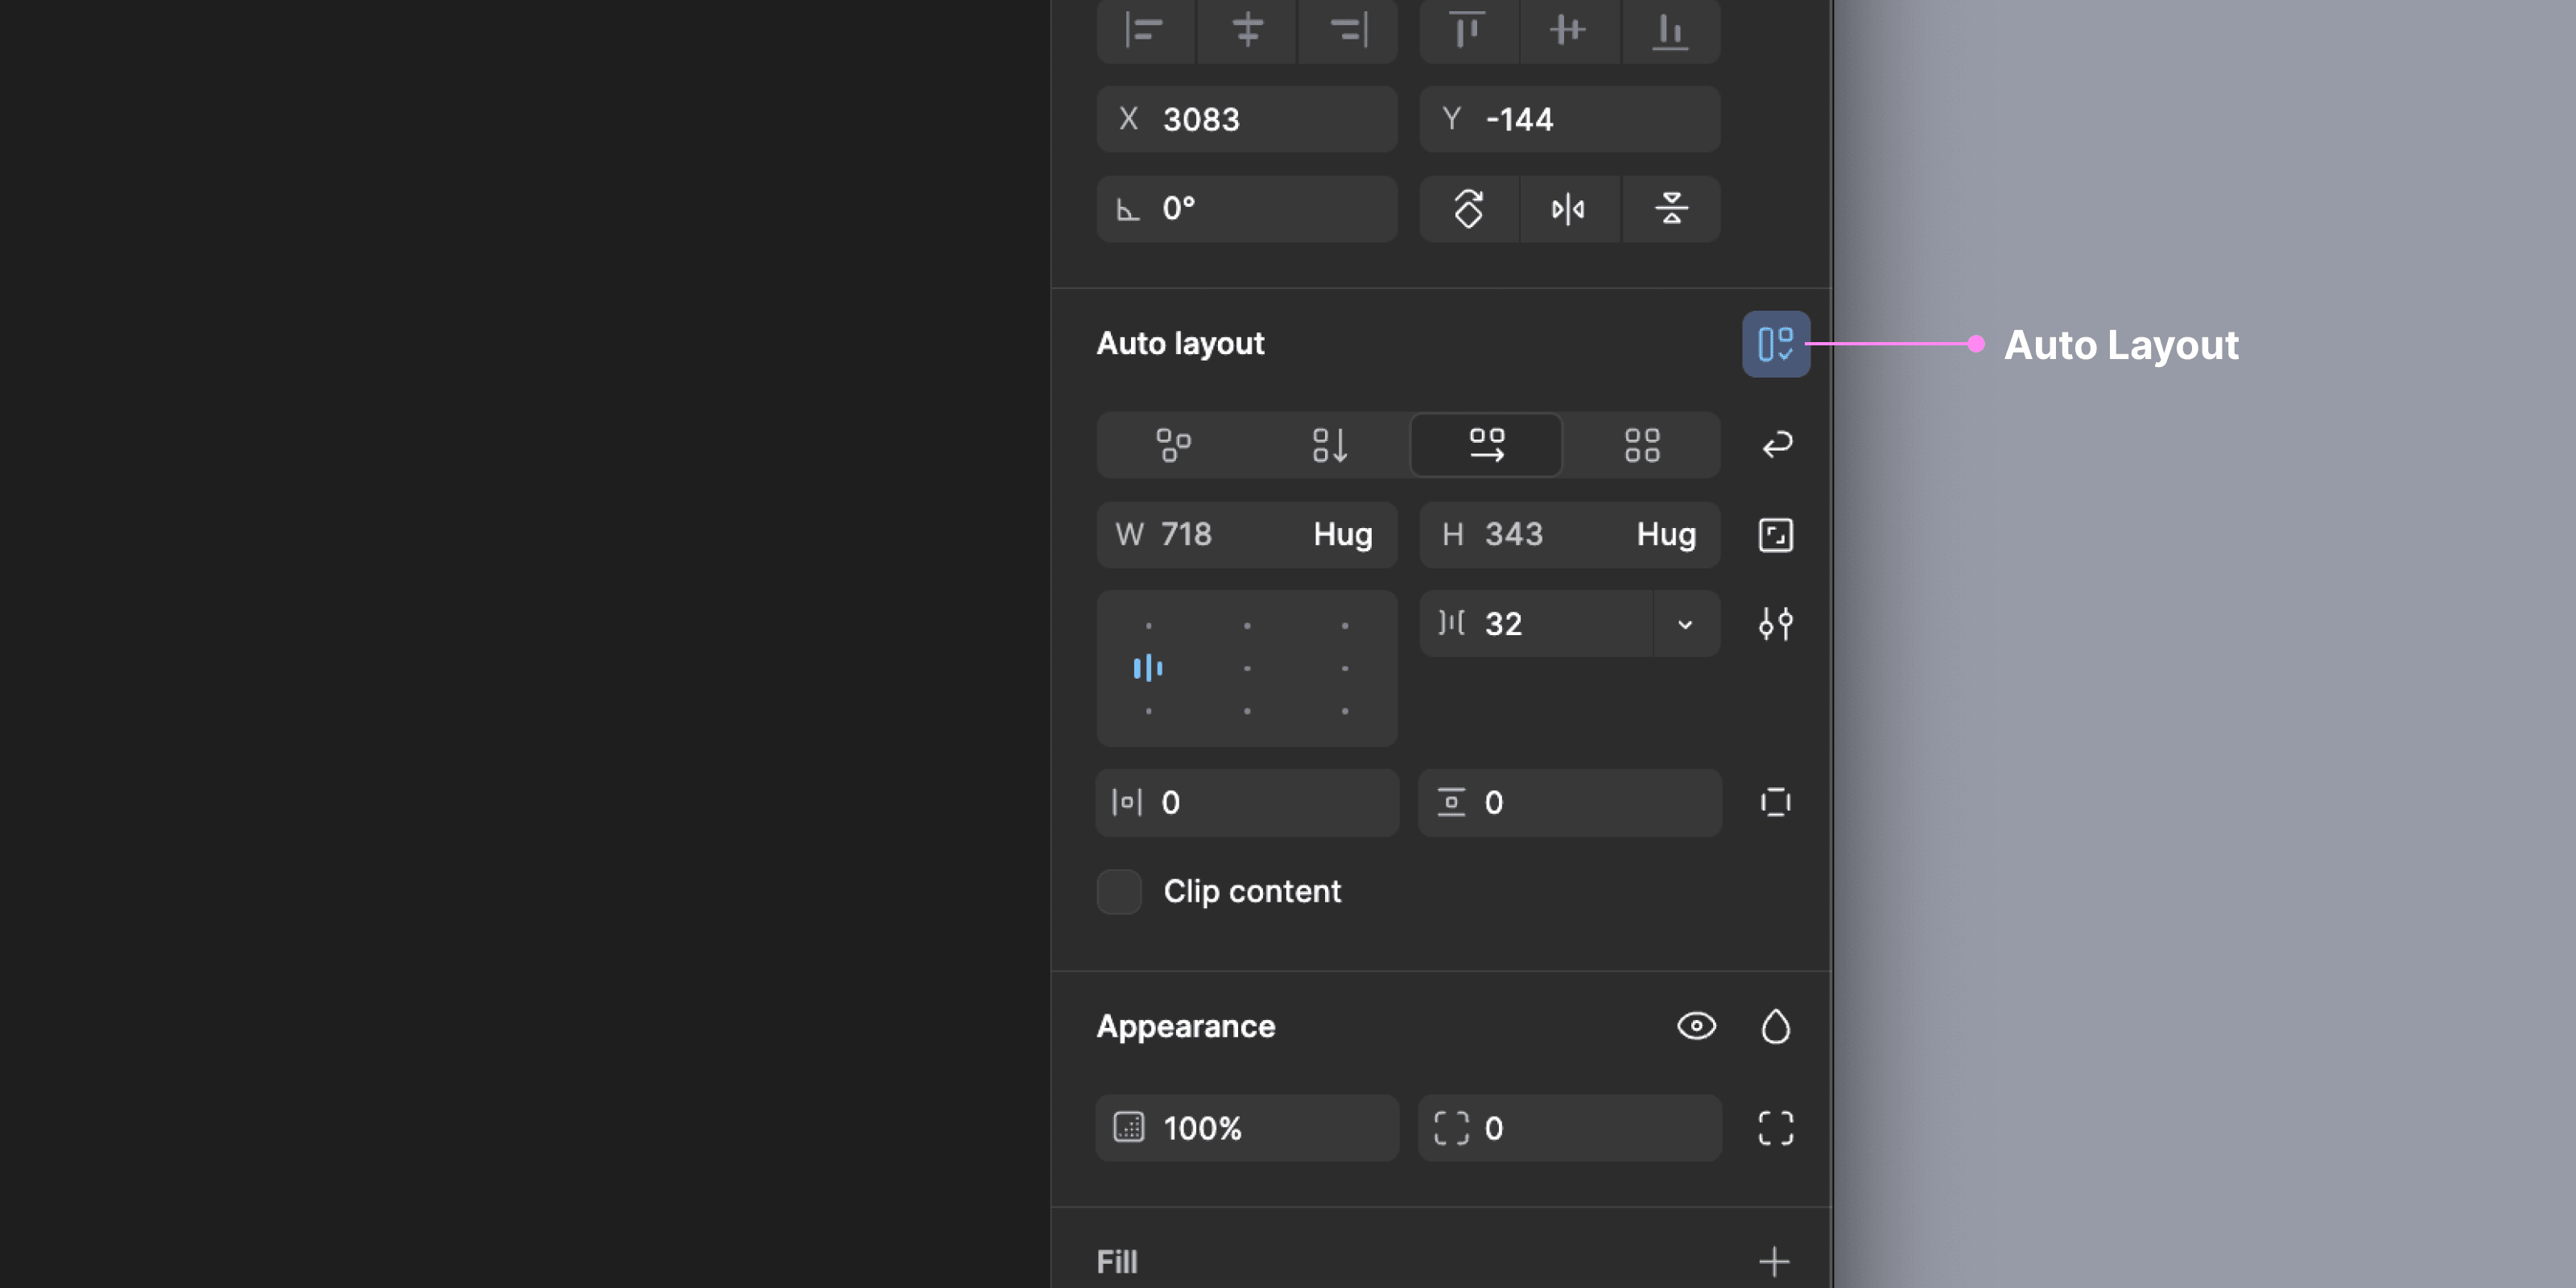Click the rotate 90 degrees icon

coord(1468,209)
